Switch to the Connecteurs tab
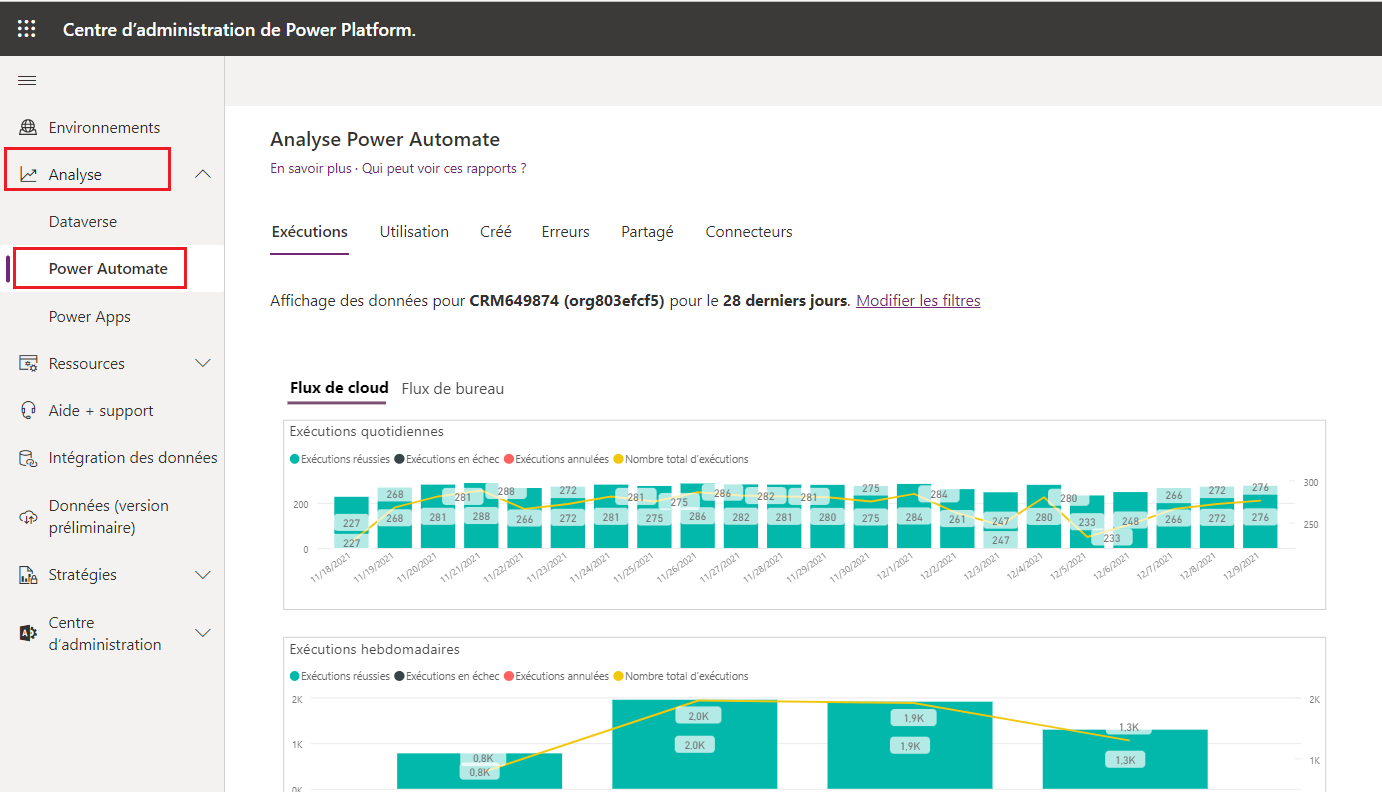This screenshot has height=792, width=1382. [x=749, y=232]
